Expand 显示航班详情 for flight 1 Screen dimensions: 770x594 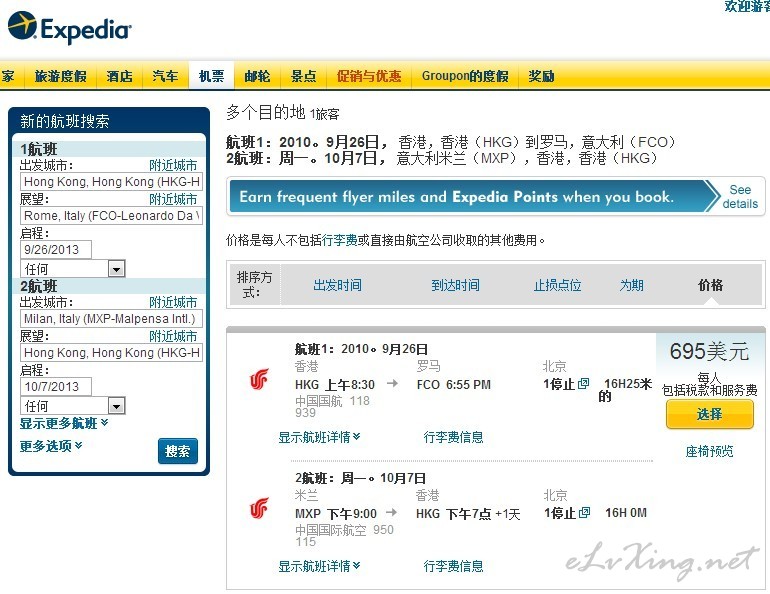(319, 437)
